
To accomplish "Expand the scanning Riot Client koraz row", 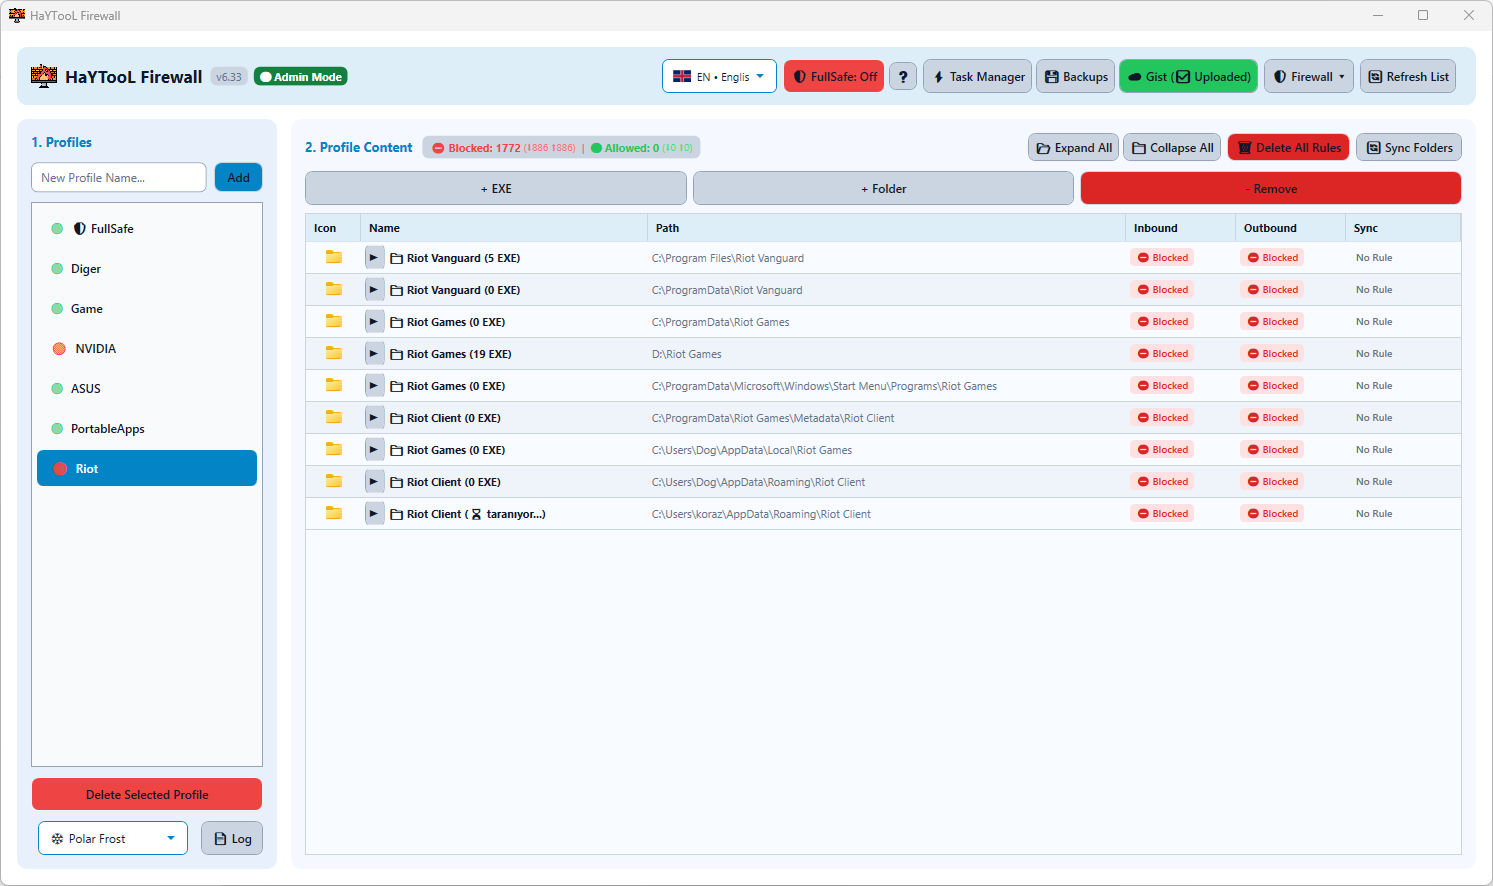I will (374, 514).
